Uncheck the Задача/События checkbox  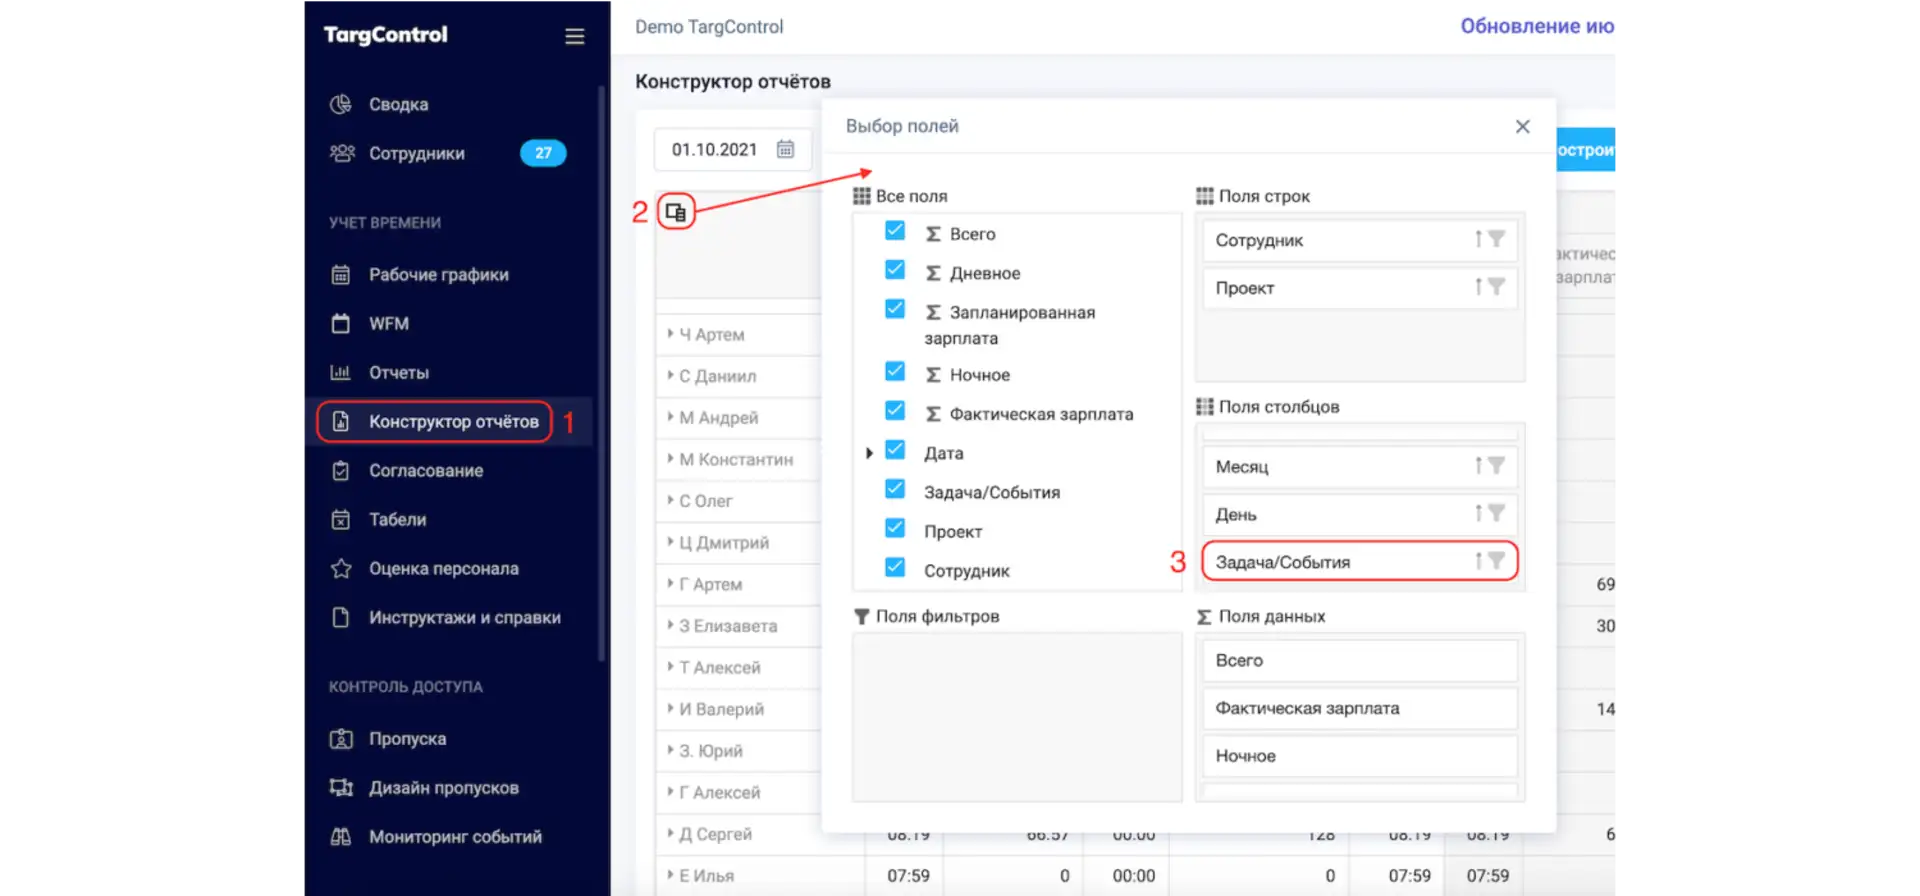[x=895, y=489]
